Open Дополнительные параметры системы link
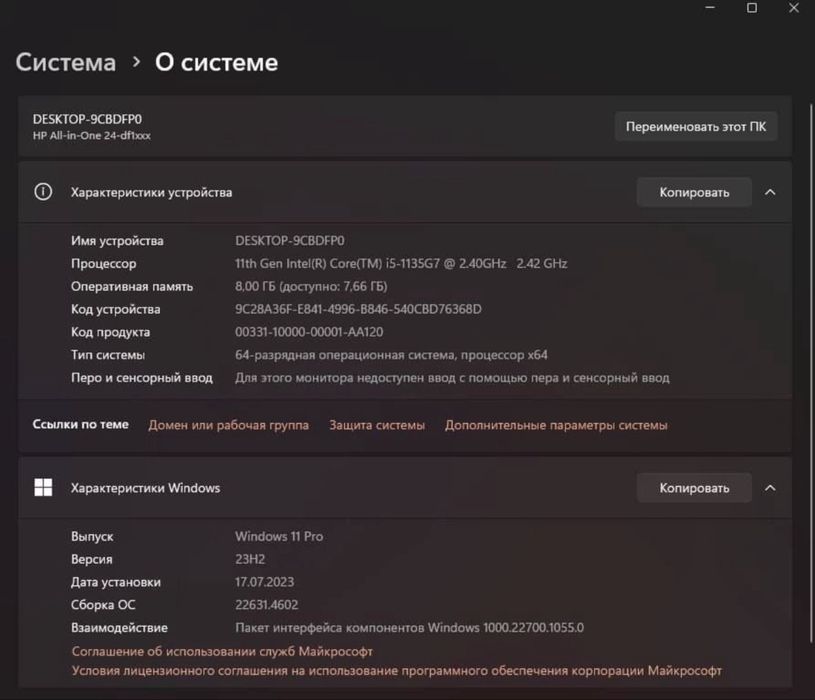This screenshot has height=700, width=815. [556, 425]
